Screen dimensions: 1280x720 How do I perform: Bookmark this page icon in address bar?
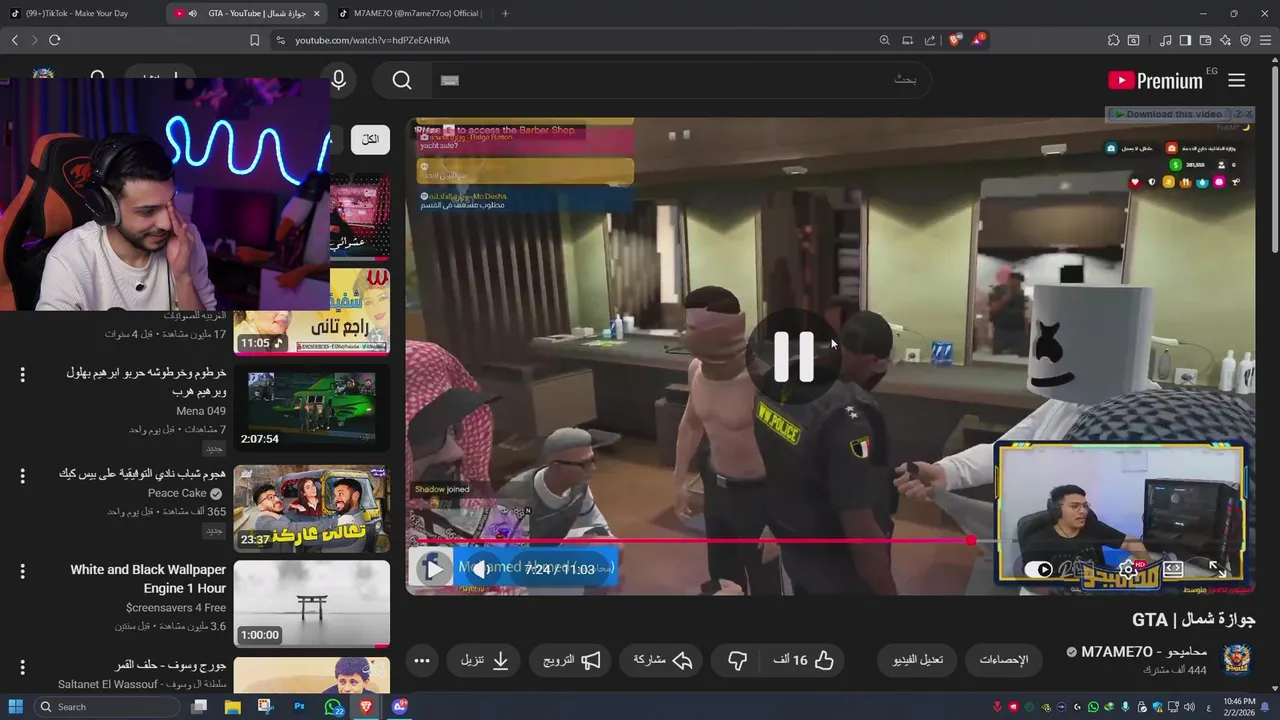pyautogui.click(x=254, y=40)
